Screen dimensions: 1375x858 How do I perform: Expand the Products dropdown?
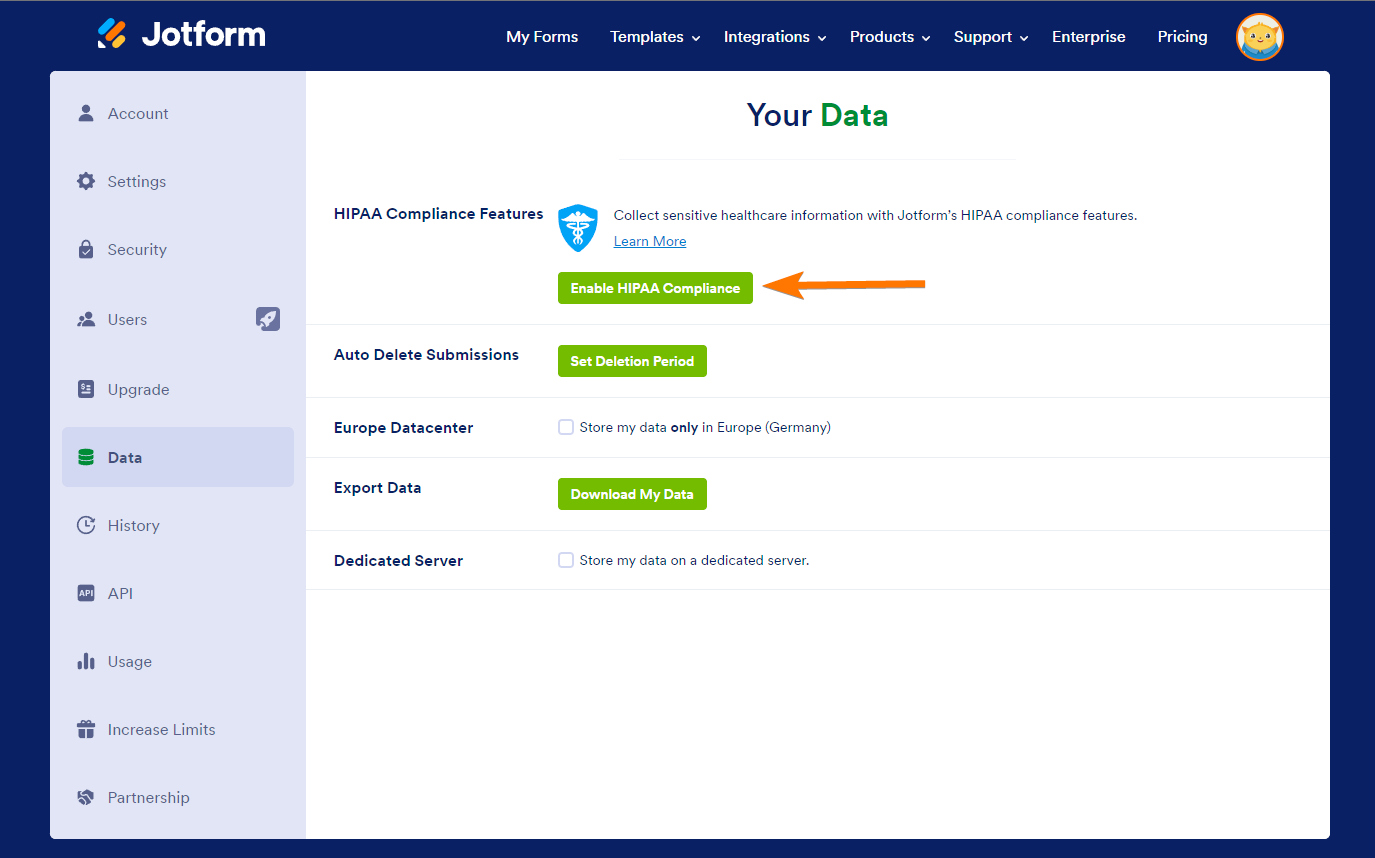pyautogui.click(x=882, y=37)
